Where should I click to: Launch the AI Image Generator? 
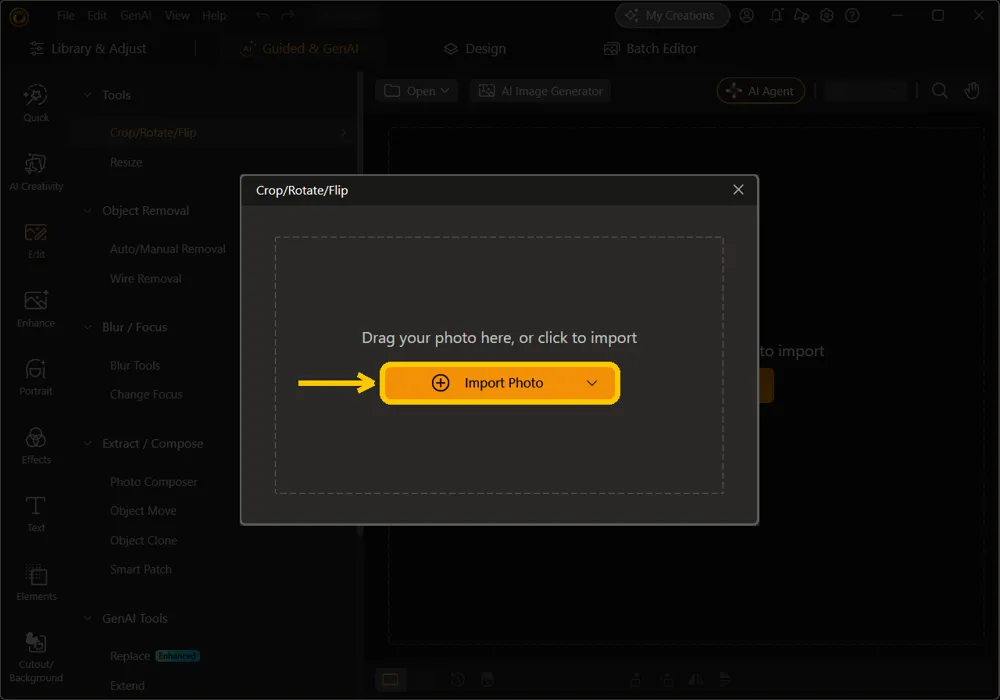click(x=541, y=91)
